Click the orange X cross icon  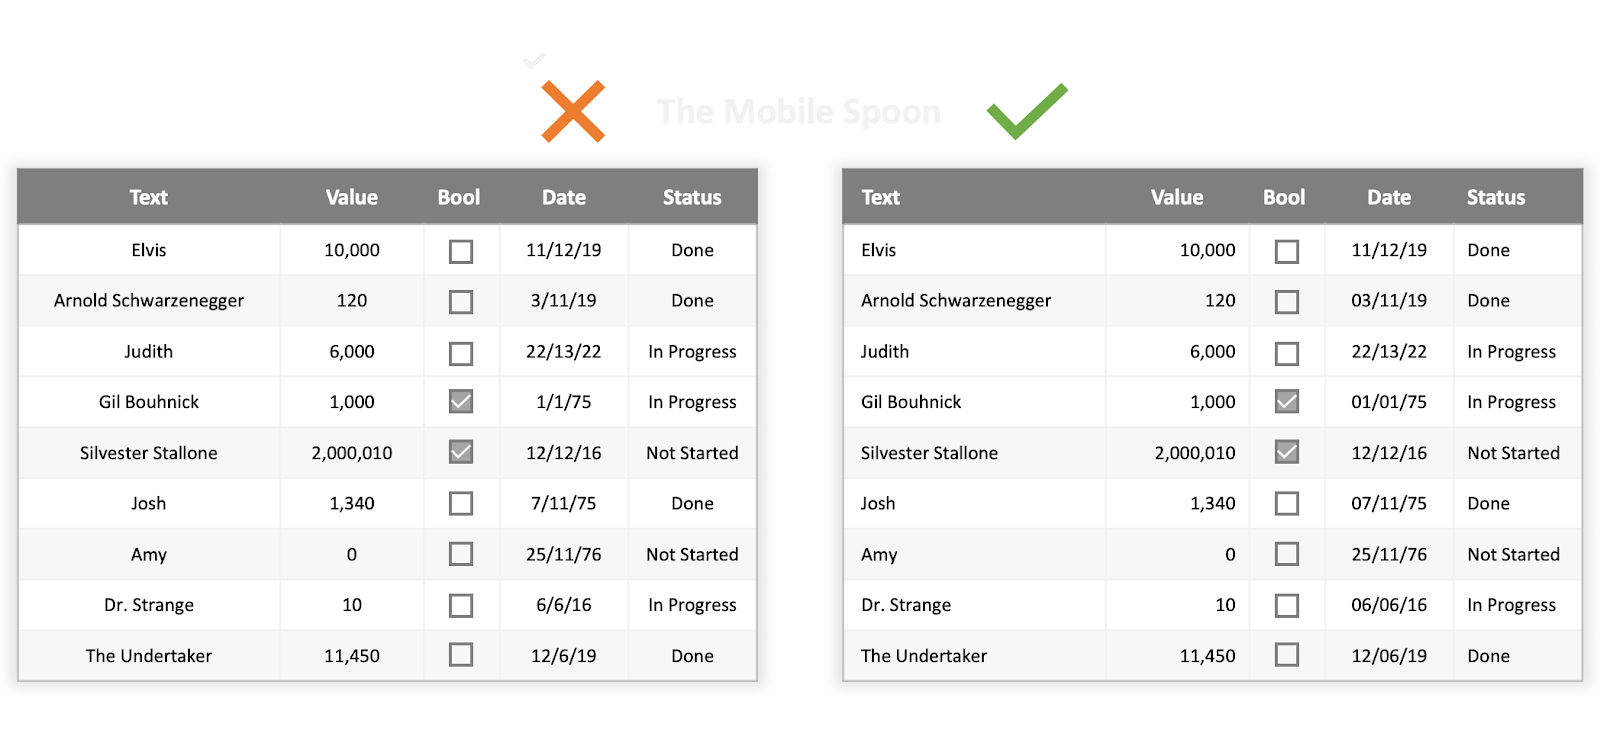point(573,111)
